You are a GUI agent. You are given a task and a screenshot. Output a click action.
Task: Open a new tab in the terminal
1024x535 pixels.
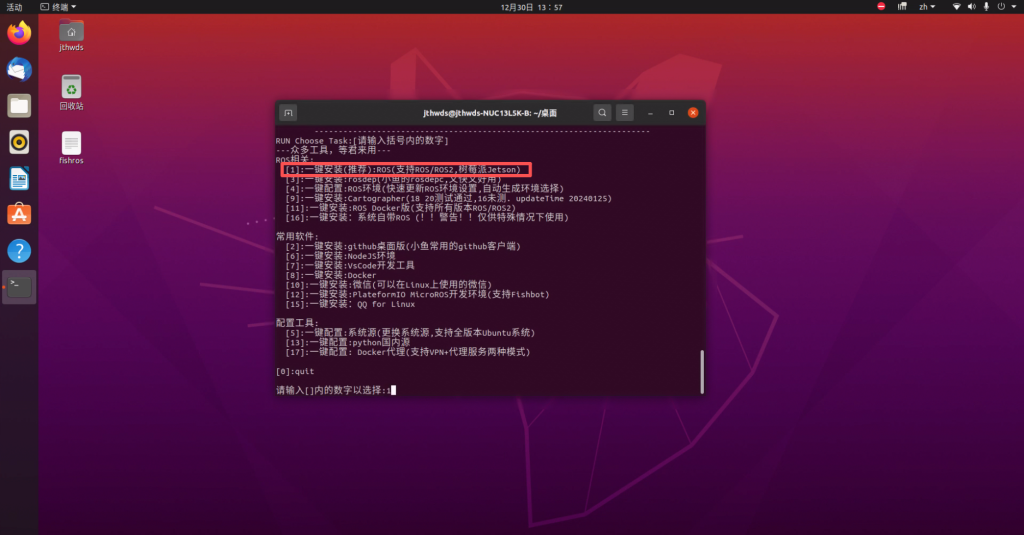(x=288, y=113)
